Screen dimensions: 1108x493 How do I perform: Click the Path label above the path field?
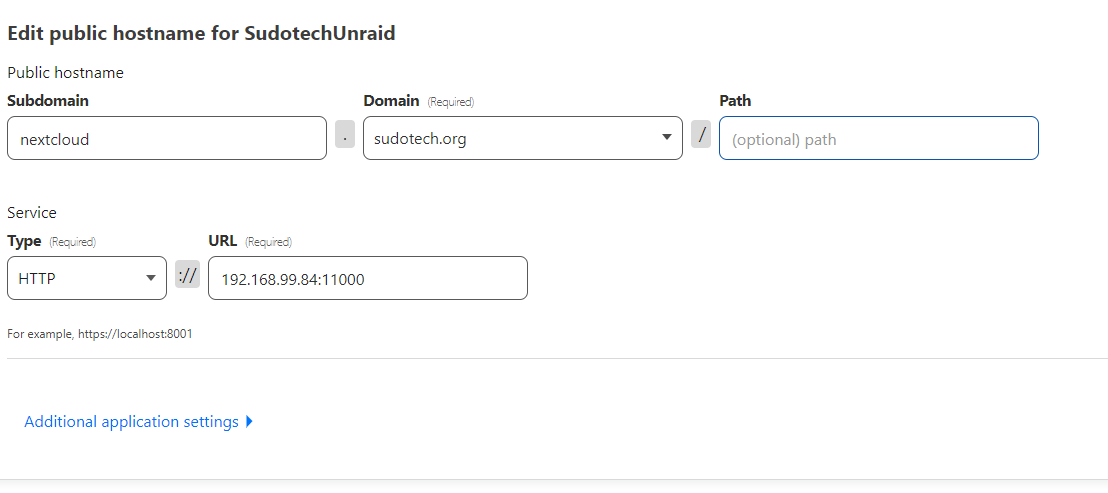[735, 101]
